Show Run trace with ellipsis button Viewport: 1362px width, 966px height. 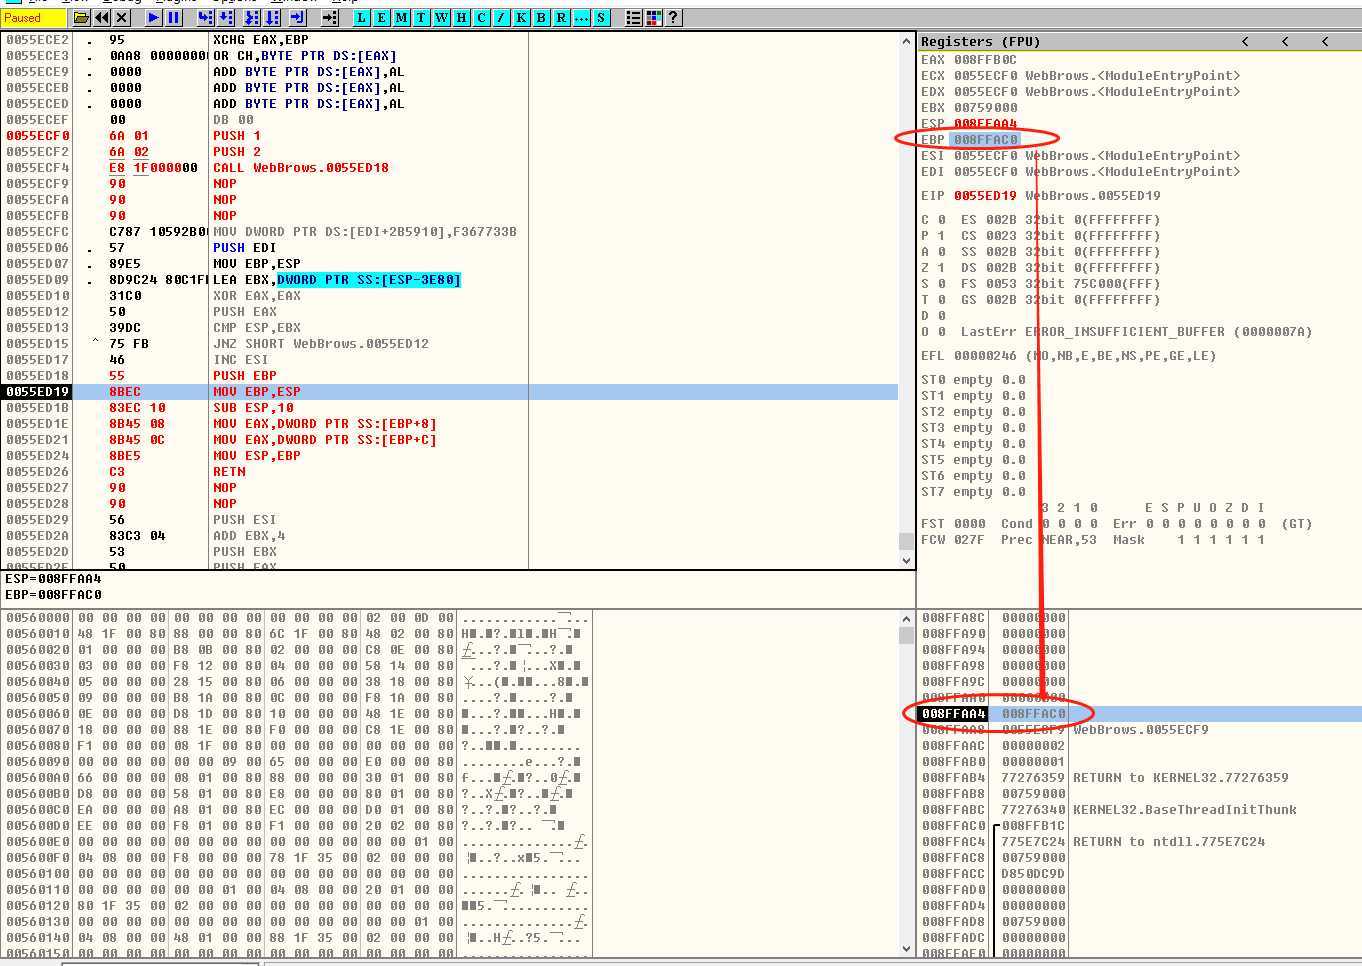coord(581,18)
